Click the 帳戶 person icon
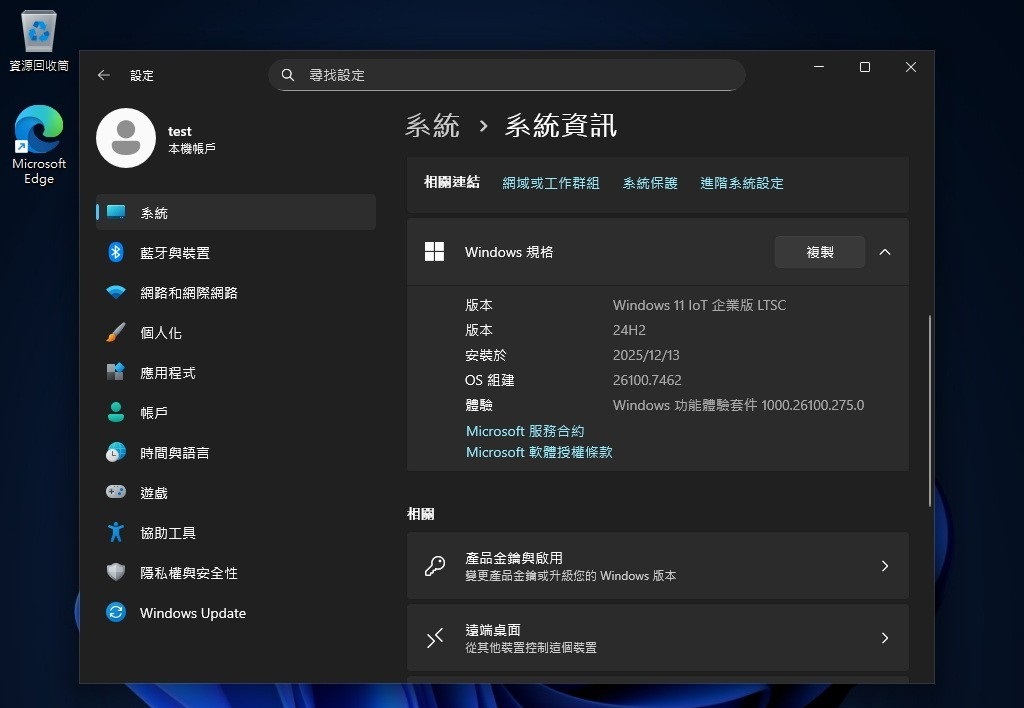Image resolution: width=1024 pixels, height=708 pixels. click(x=116, y=413)
